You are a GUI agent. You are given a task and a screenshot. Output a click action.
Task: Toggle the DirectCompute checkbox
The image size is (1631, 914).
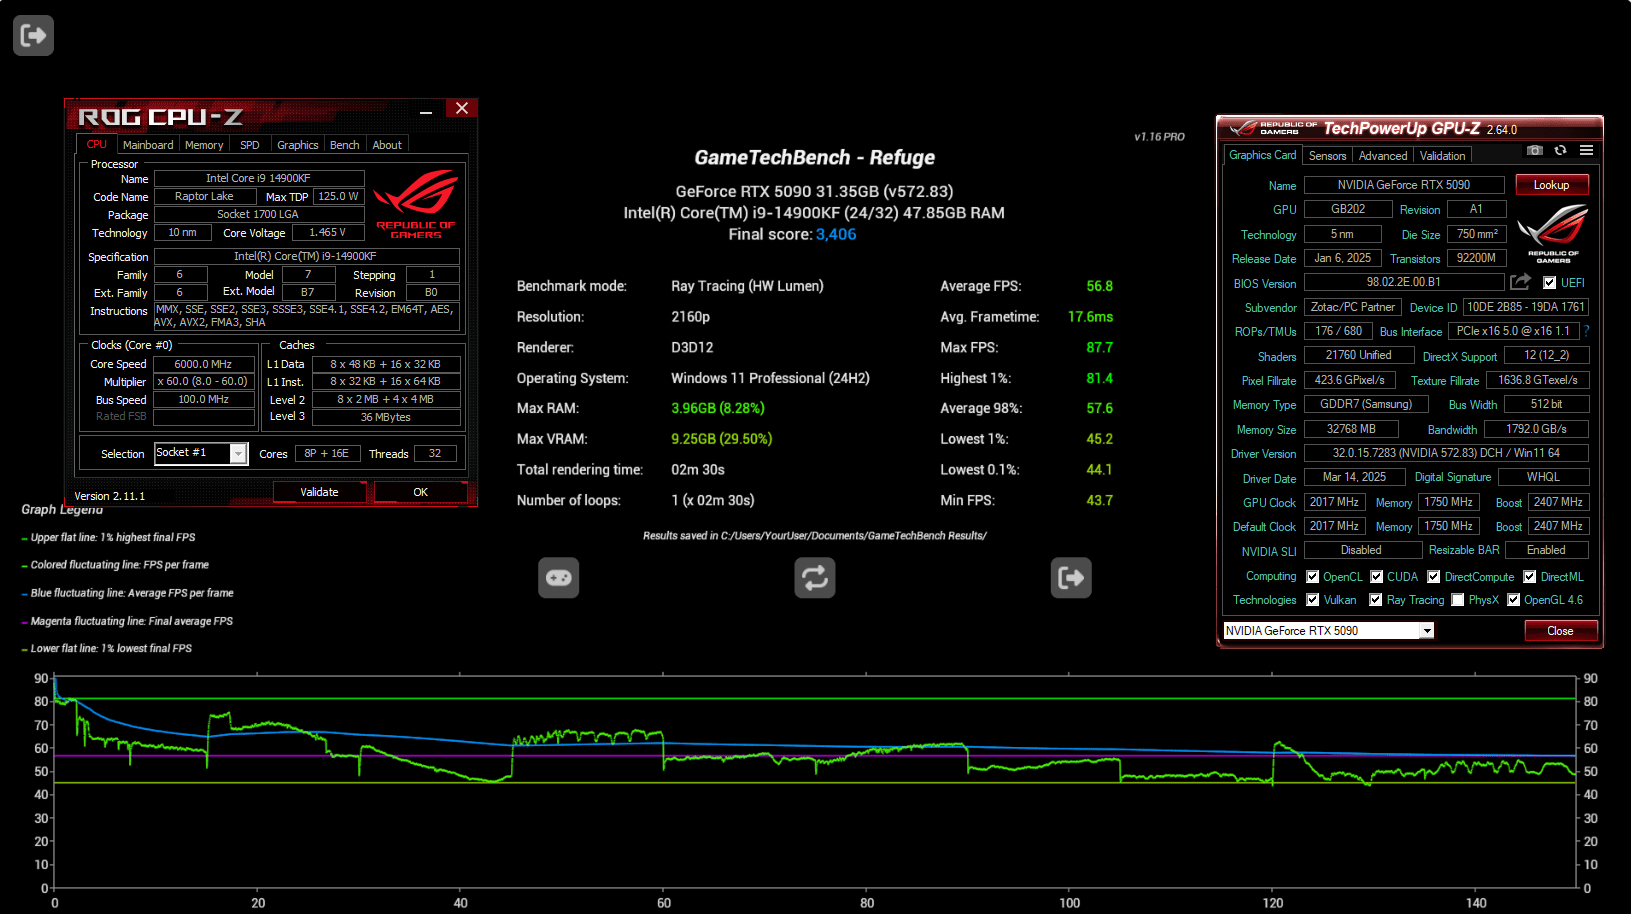point(1433,577)
